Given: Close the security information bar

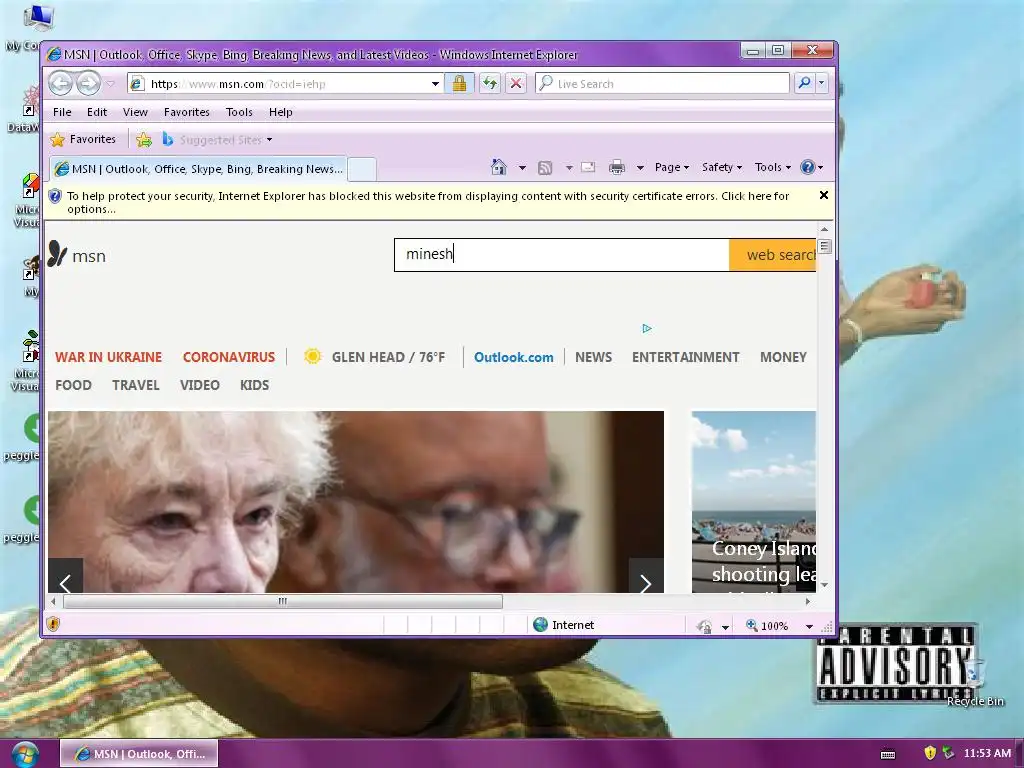Looking at the screenshot, I should click(x=824, y=195).
